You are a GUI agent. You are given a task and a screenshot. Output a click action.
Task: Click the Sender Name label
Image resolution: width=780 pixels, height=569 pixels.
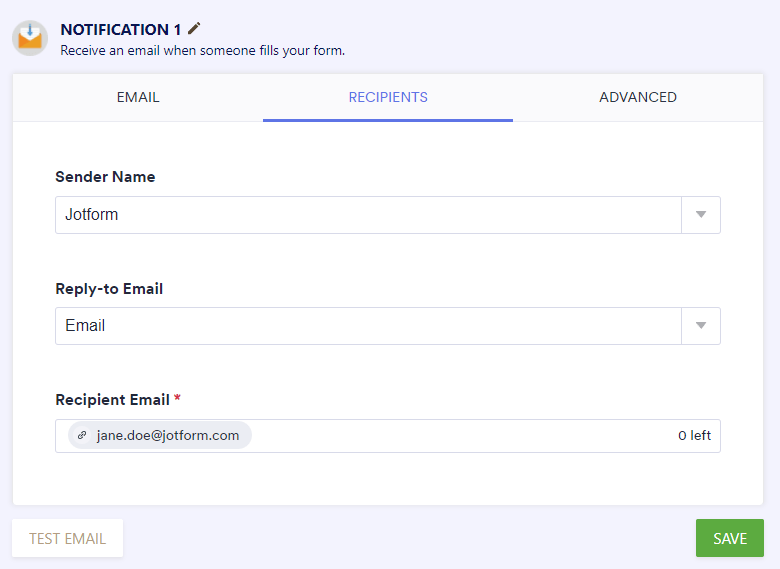105,177
